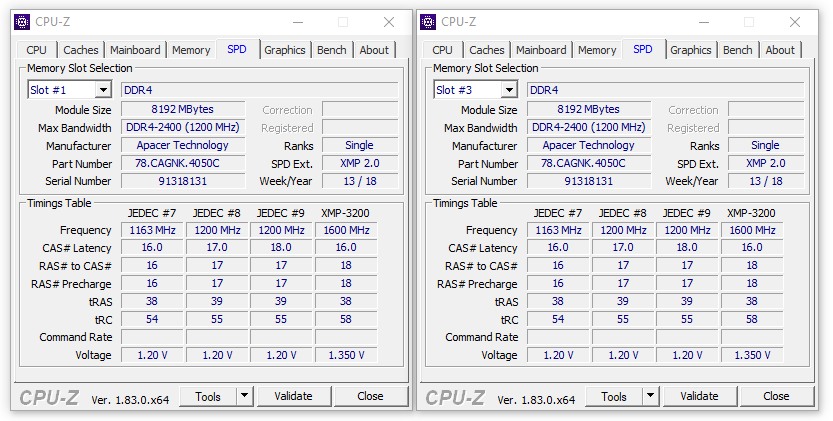
Task: Switch to CPU tab in right window
Action: pyautogui.click(x=442, y=50)
